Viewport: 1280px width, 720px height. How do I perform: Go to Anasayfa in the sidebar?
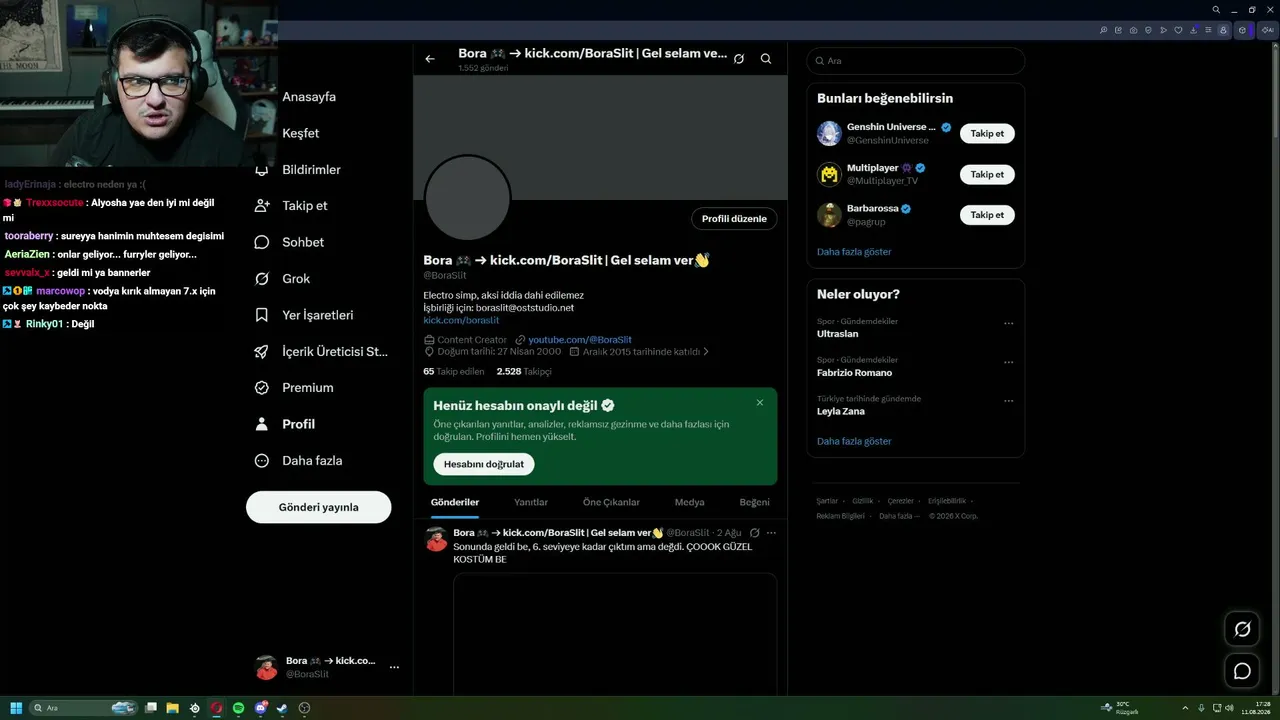pyautogui.click(x=309, y=97)
